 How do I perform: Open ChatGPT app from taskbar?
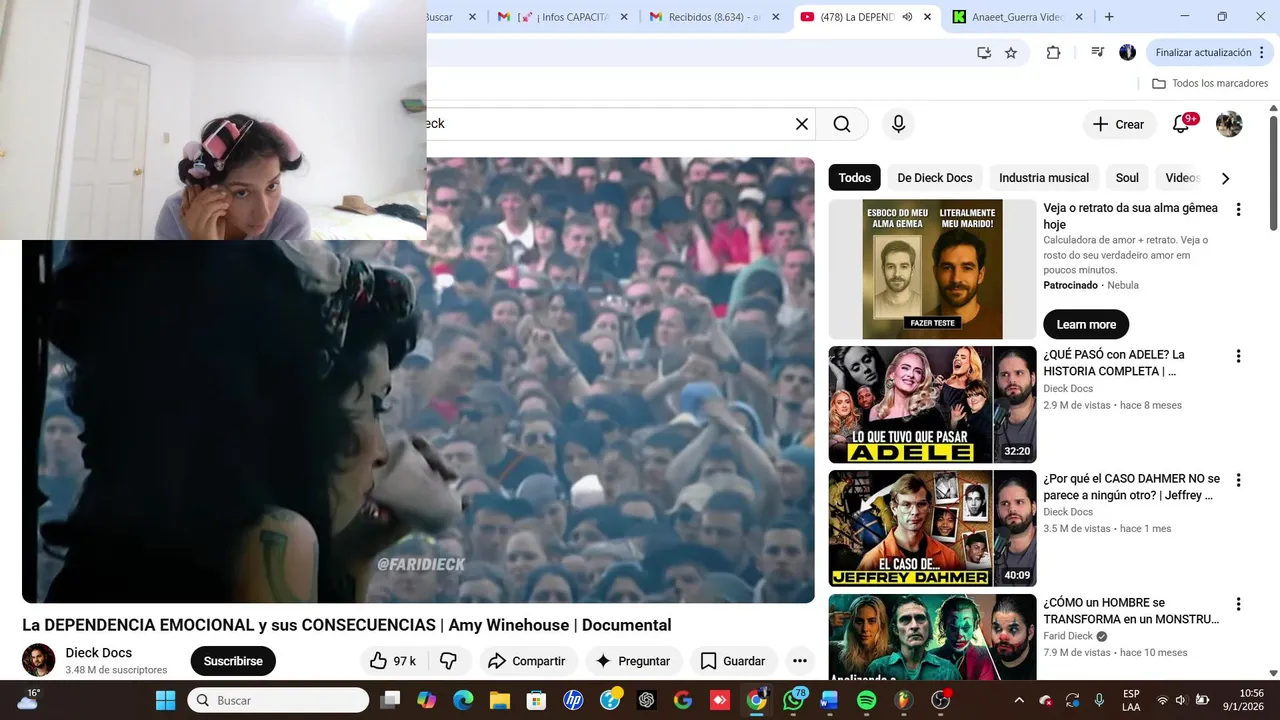pyautogui.click(x=646, y=700)
